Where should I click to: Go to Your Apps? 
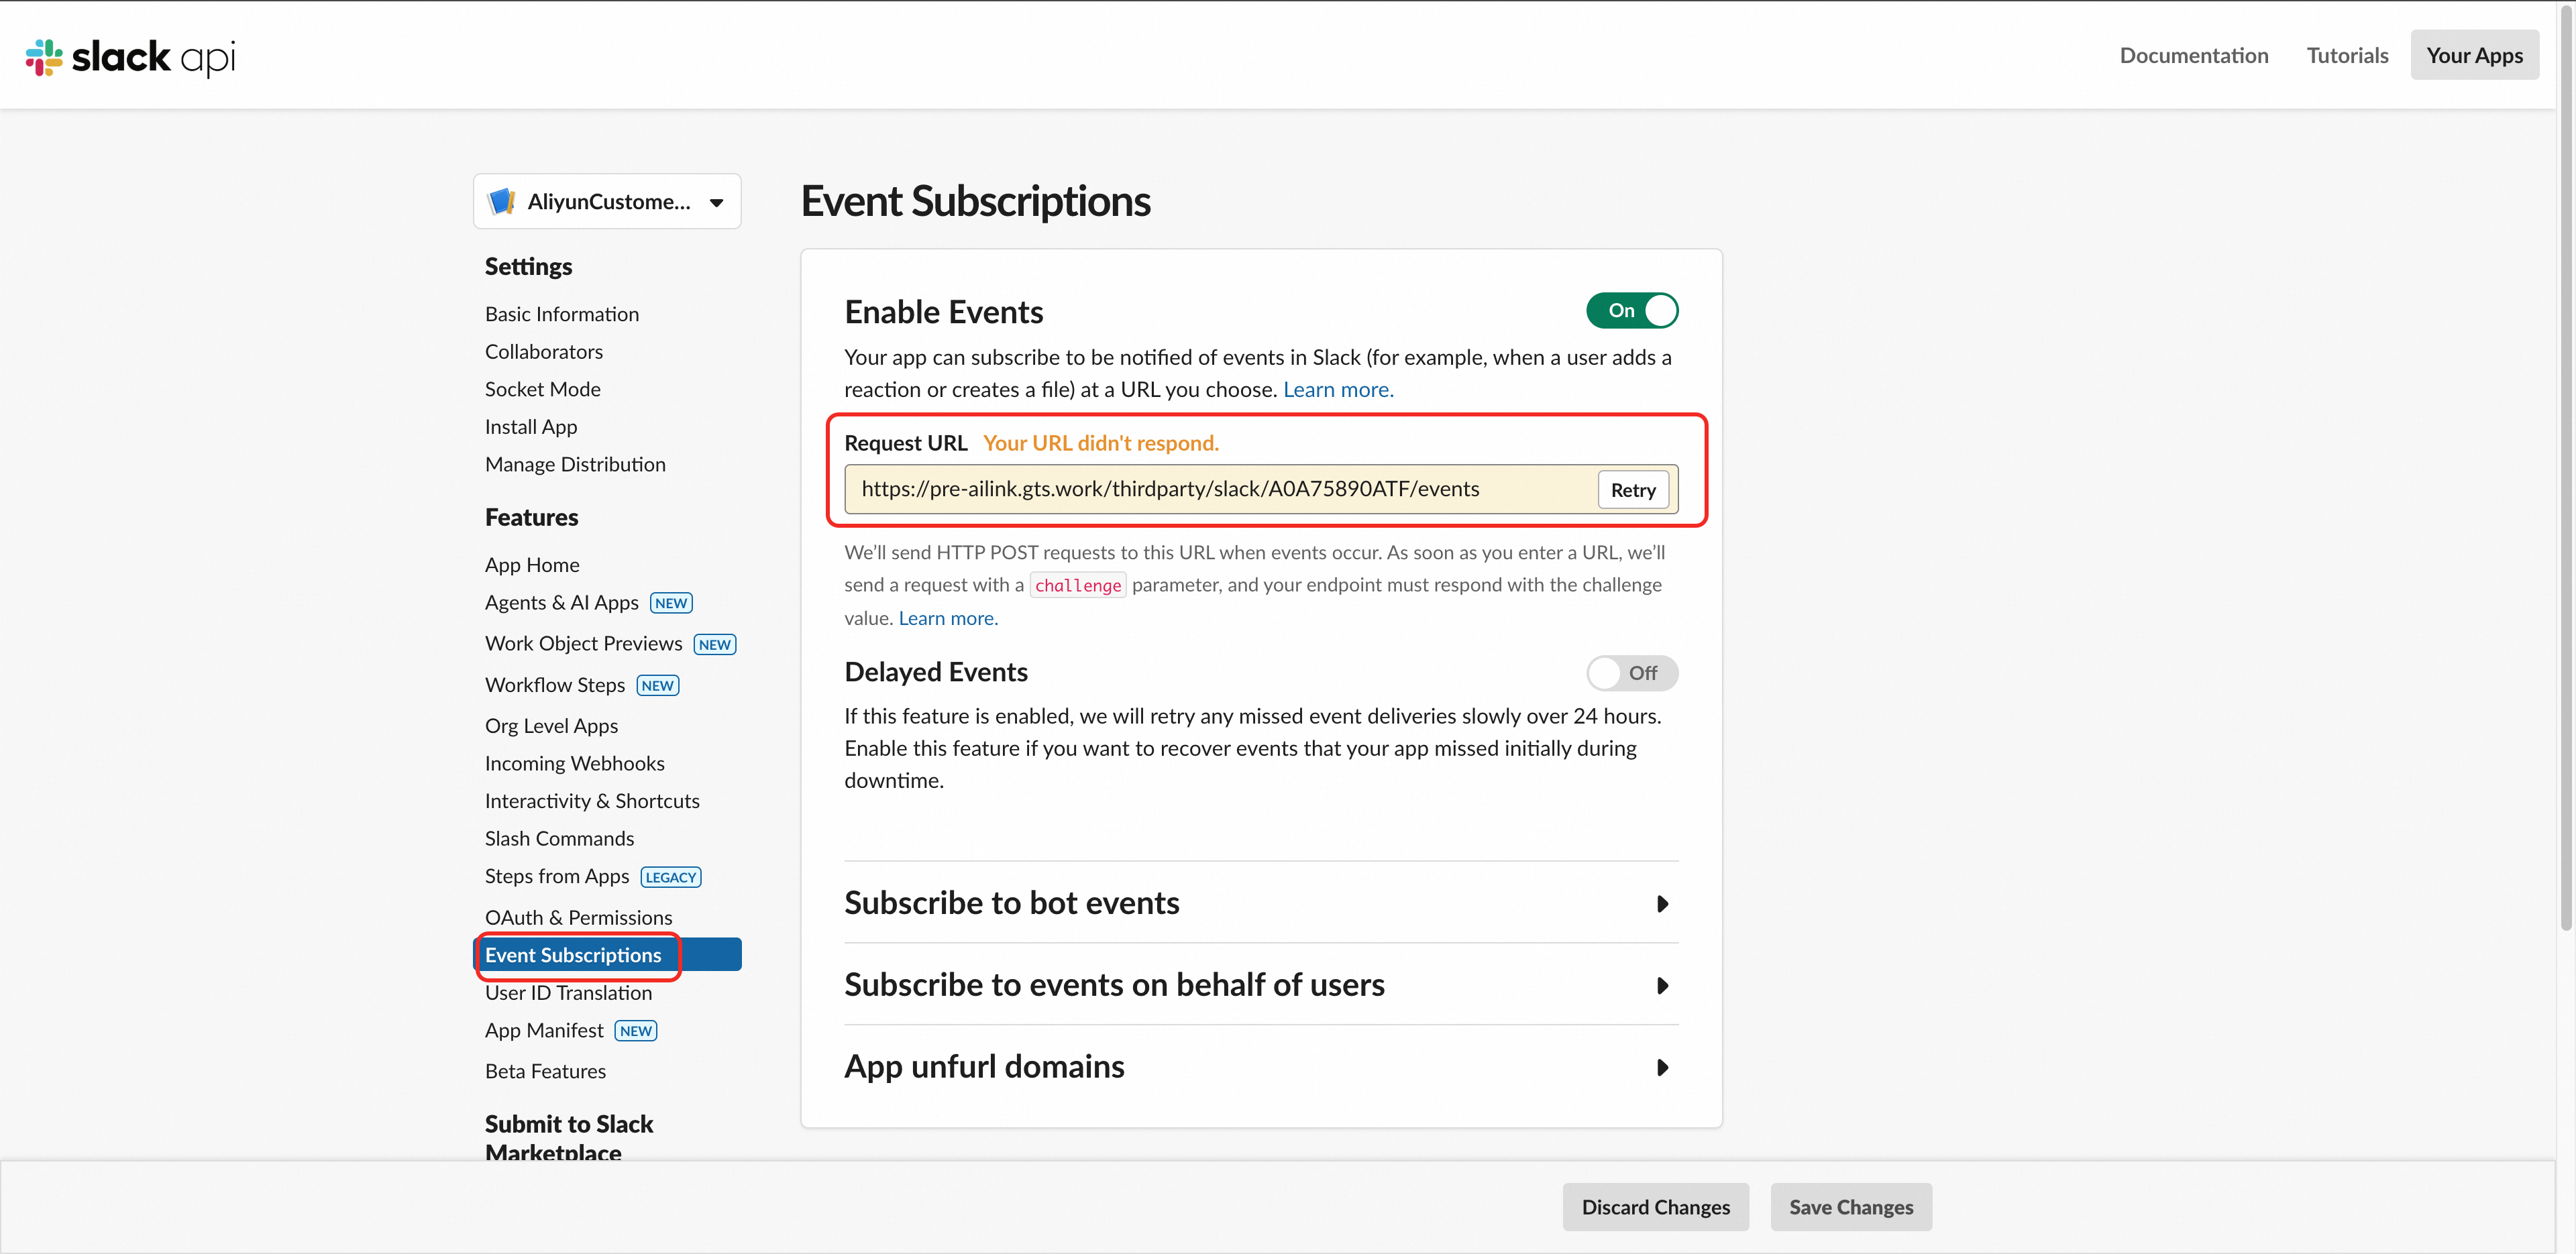[x=2474, y=55]
